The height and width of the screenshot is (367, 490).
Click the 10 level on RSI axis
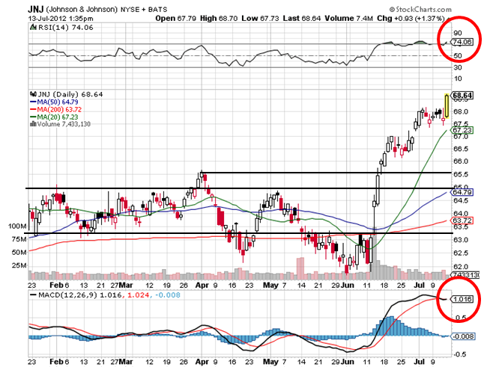point(458,79)
